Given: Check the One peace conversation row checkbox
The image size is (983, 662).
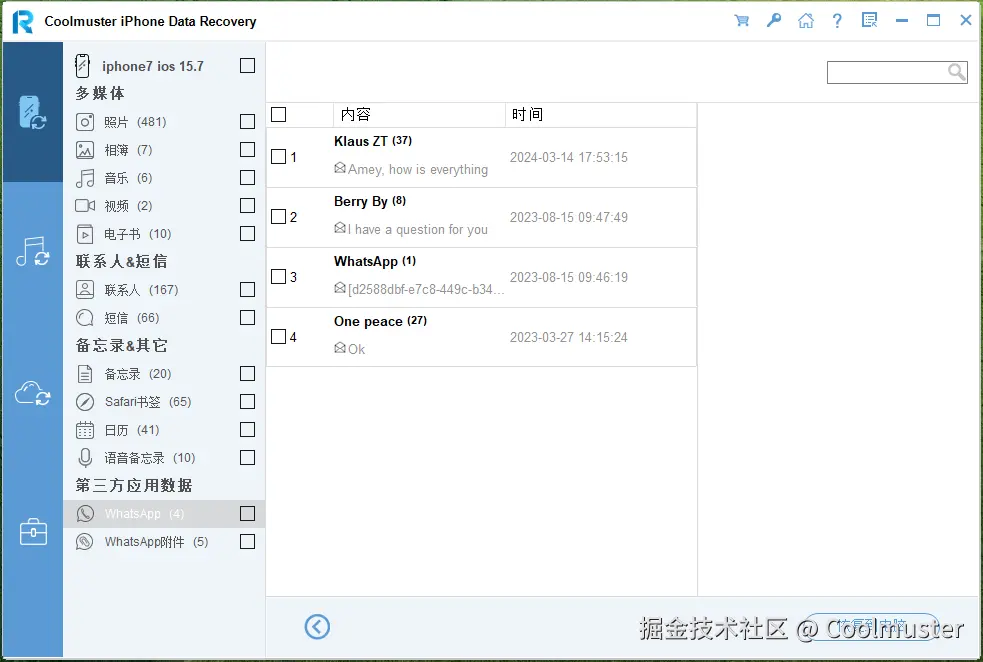Looking at the screenshot, I should click(278, 337).
